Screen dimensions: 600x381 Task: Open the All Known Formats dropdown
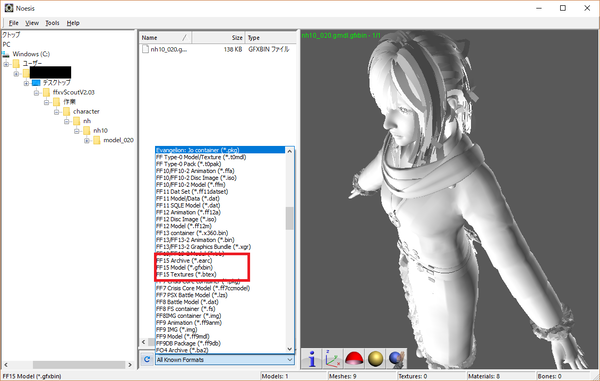coord(225,360)
